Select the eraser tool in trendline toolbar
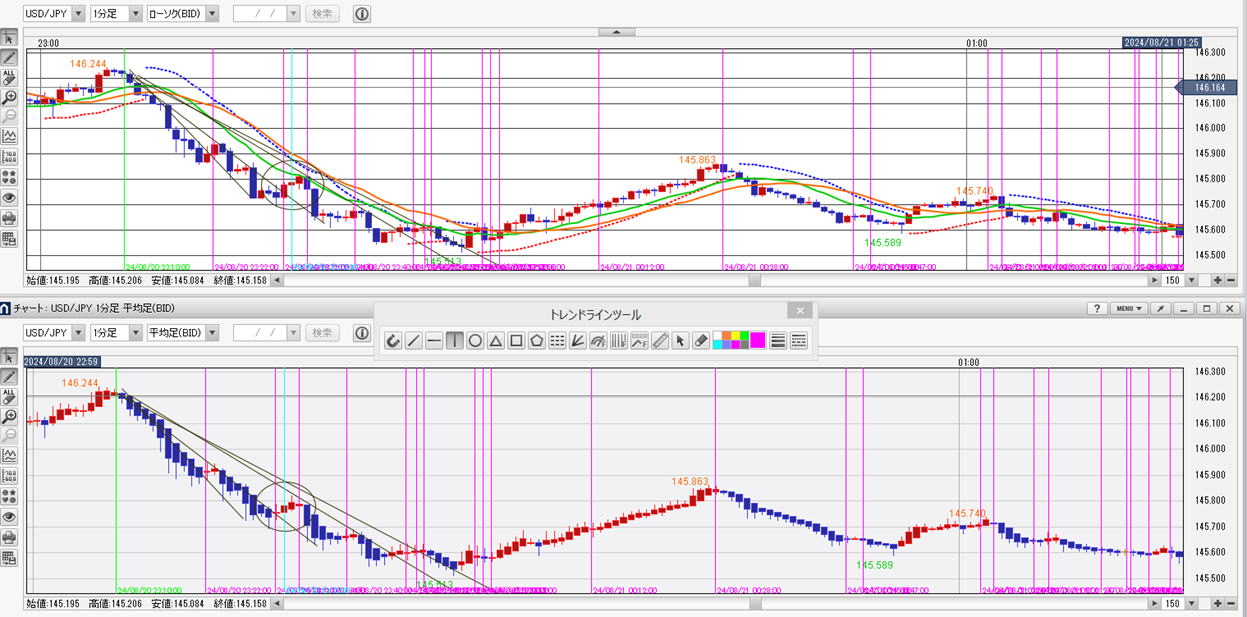The image size is (1247, 617). [701, 341]
